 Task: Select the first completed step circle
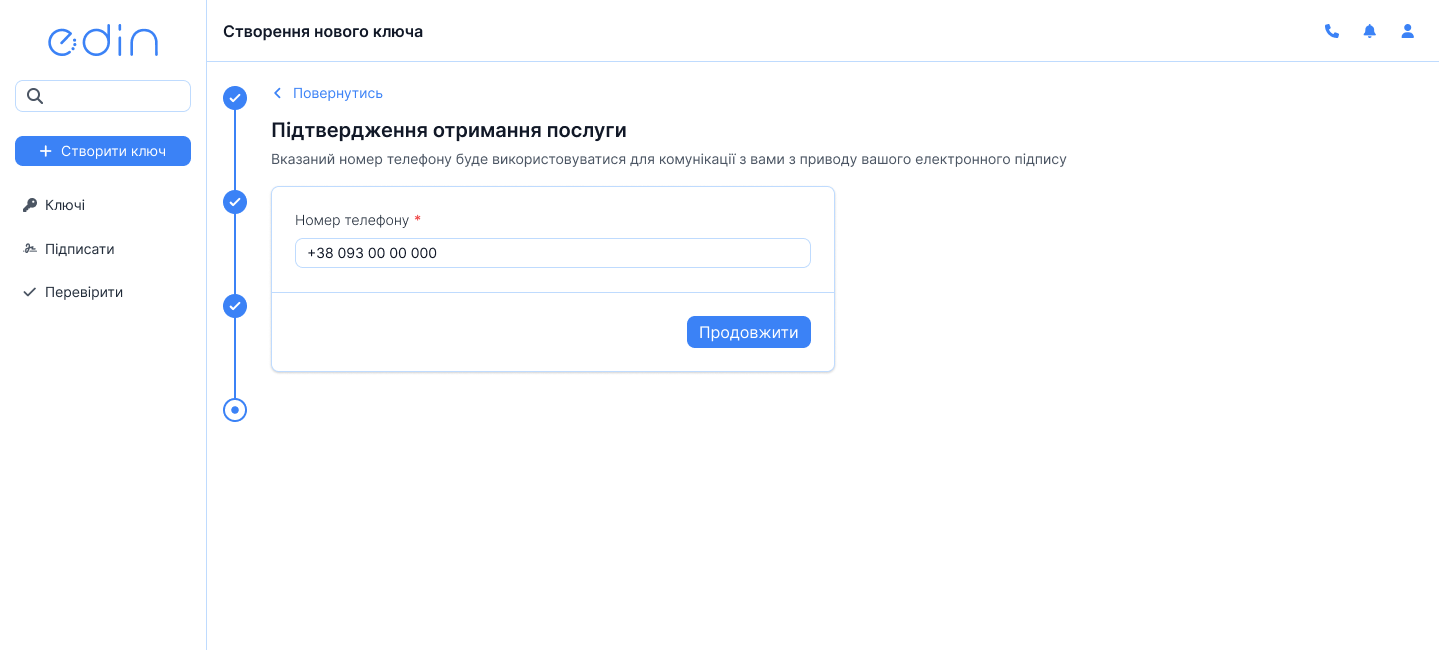[x=235, y=98]
